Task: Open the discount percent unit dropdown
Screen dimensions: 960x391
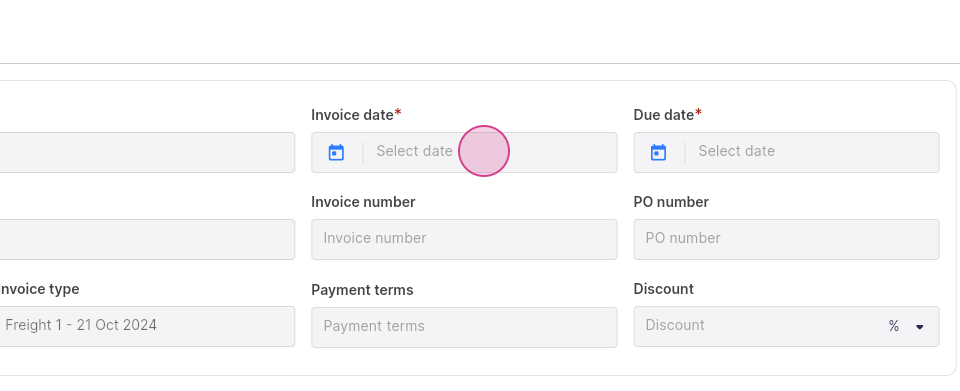Action: tap(906, 327)
